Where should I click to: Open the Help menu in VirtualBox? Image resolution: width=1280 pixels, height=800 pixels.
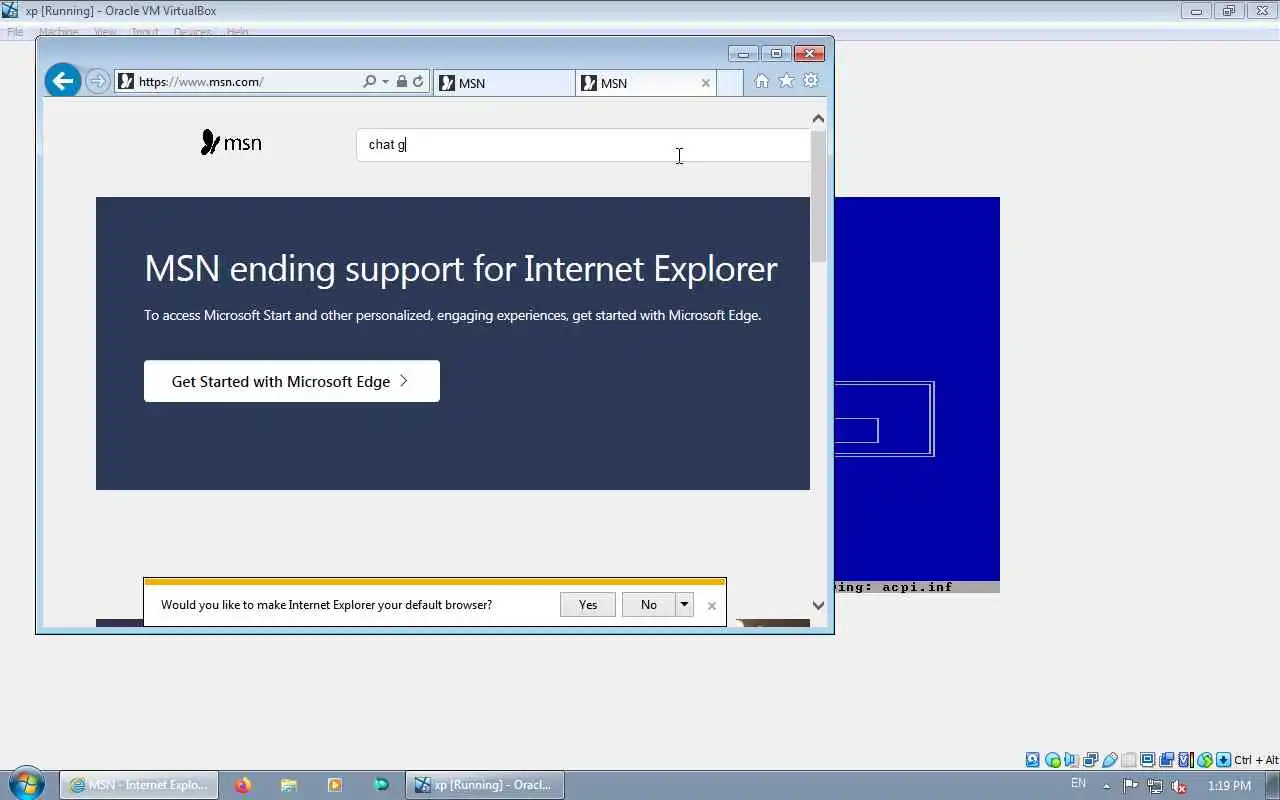click(x=237, y=32)
